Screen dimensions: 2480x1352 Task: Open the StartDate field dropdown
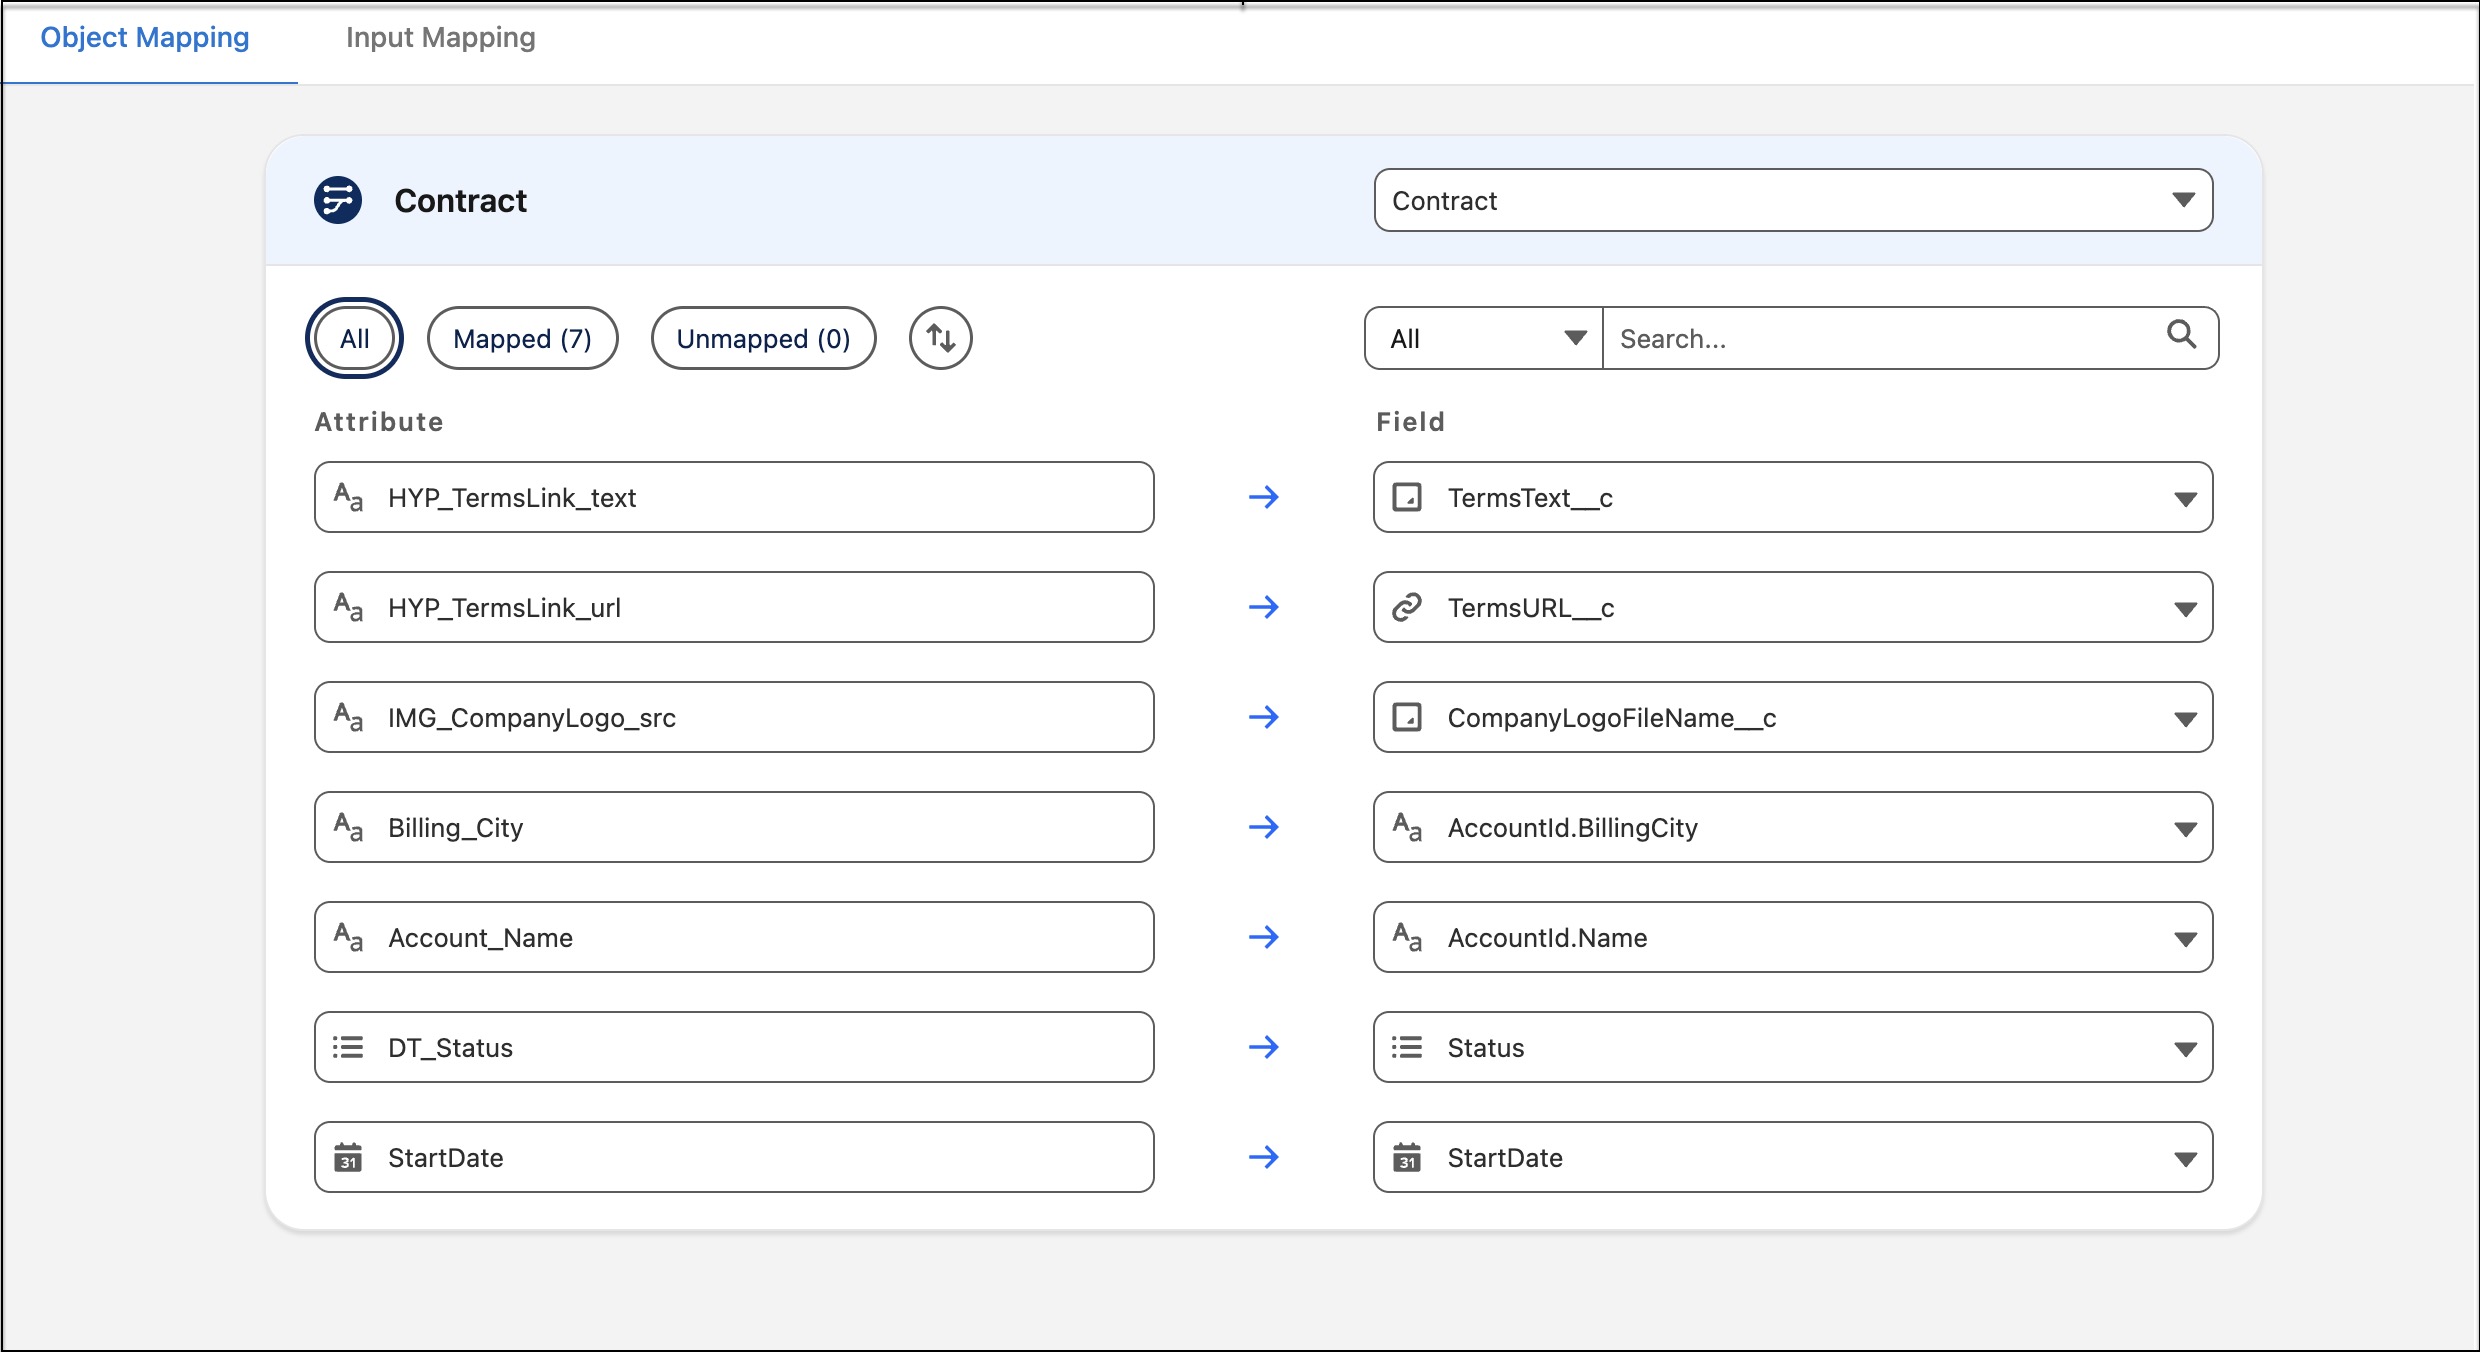click(x=1793, y=1157)
